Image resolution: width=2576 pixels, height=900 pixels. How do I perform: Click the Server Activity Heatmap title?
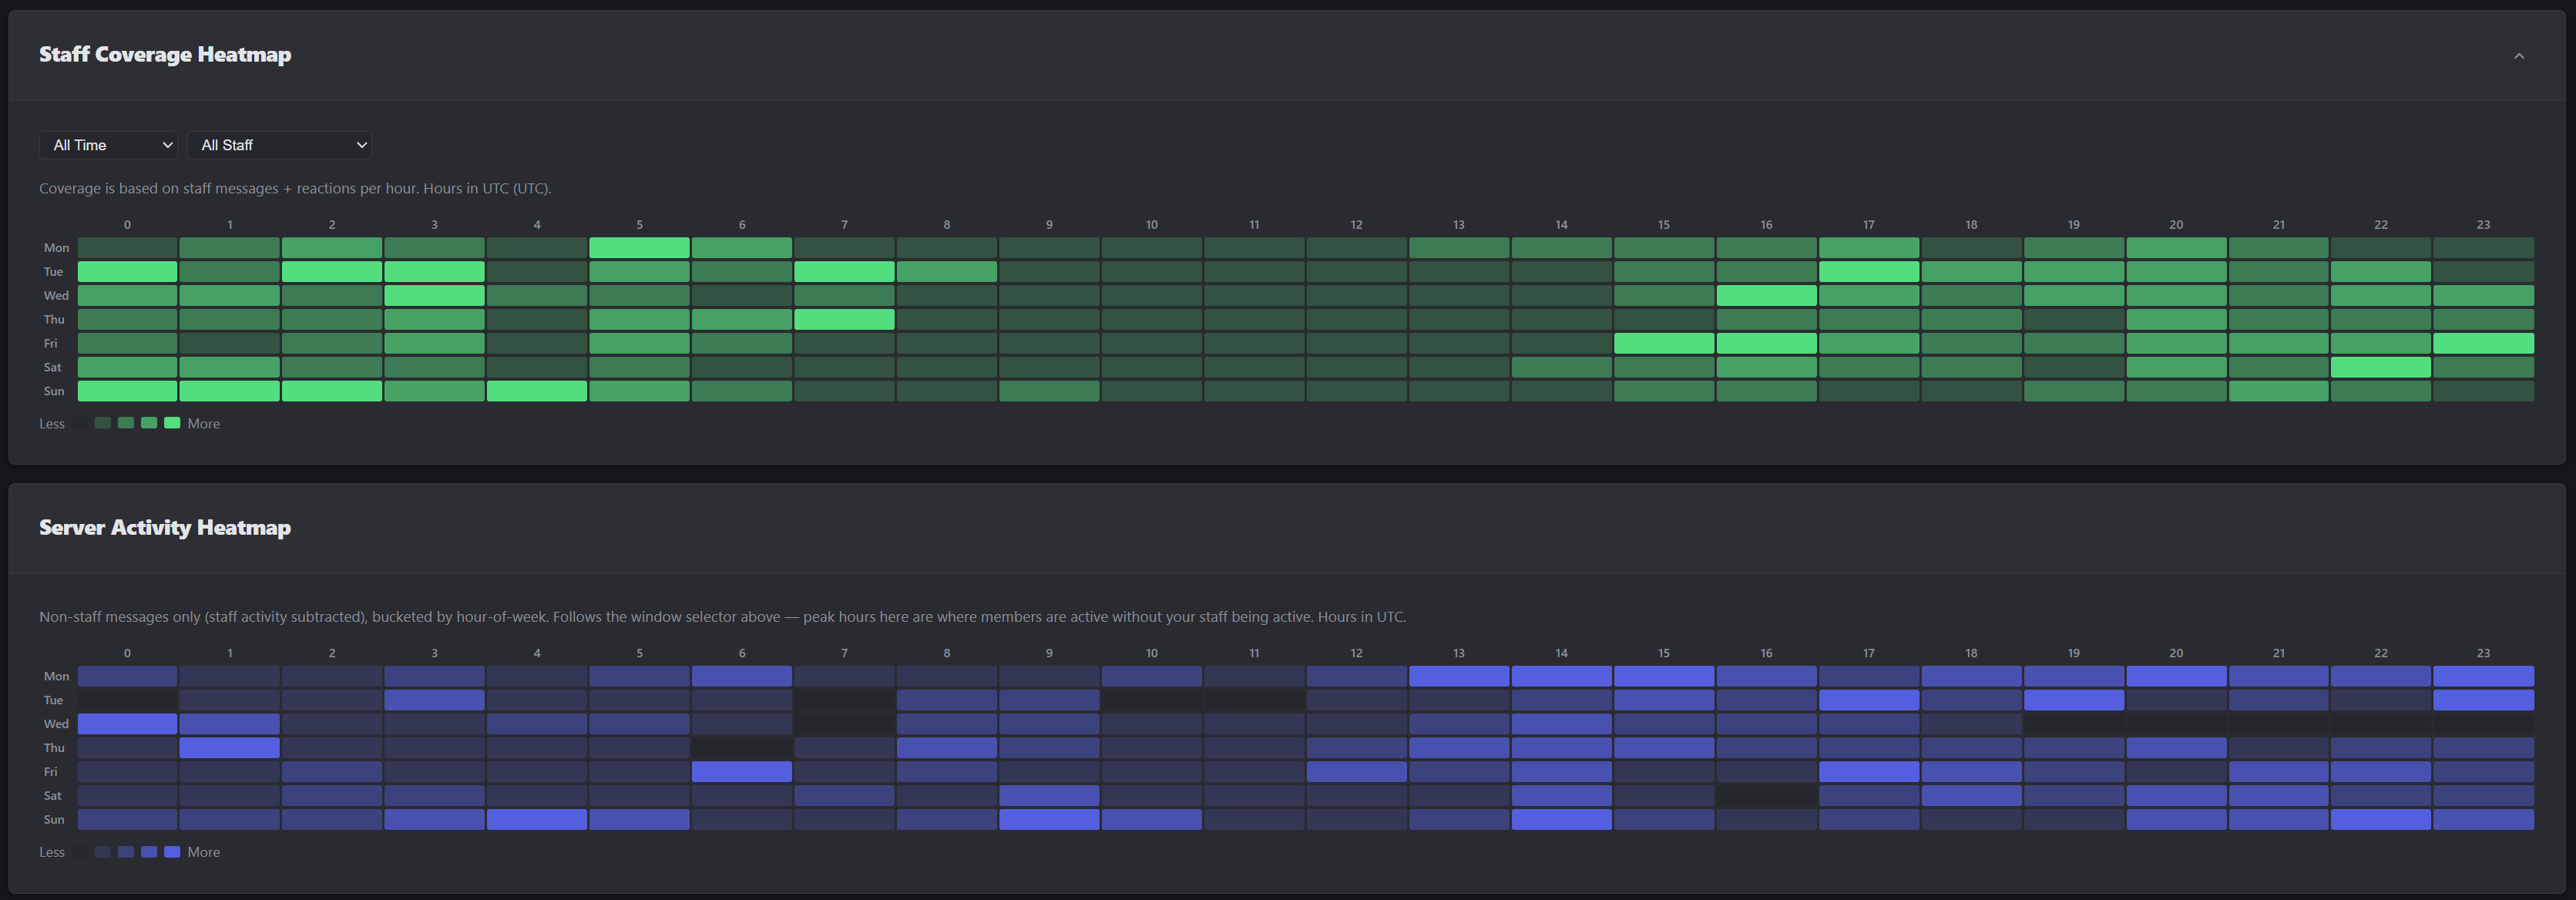click(x=165, y=528)
